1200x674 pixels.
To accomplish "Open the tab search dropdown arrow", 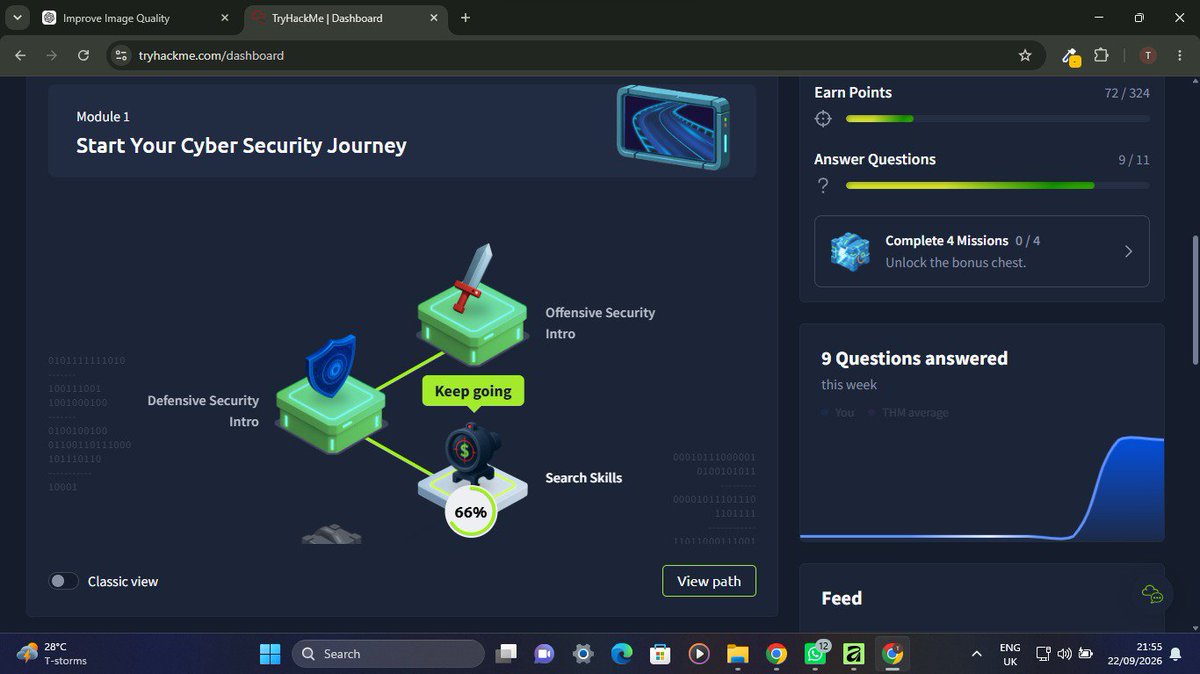I will coord(18,17).
